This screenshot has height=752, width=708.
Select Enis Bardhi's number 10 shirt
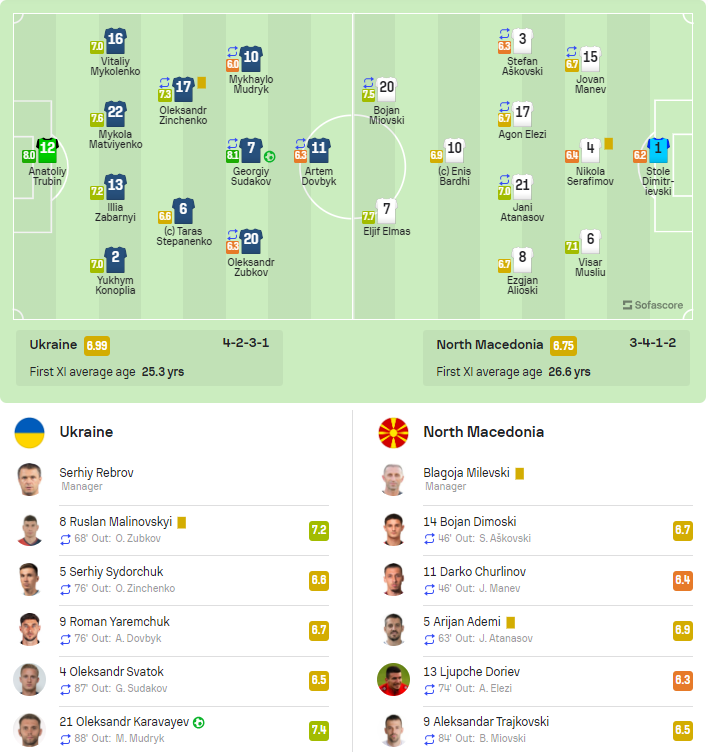click(x=454, y=150)
